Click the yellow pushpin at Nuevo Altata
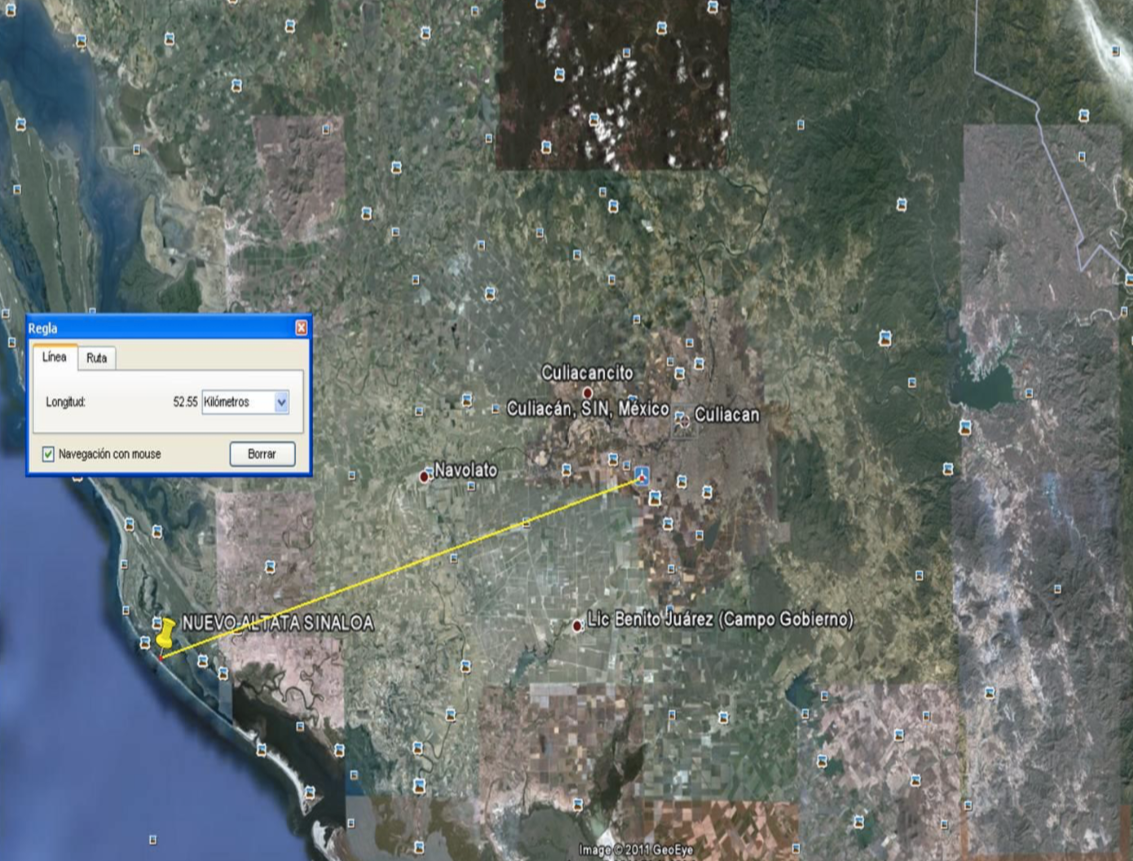The image size is (1133, 861). (x=165, y=633)
